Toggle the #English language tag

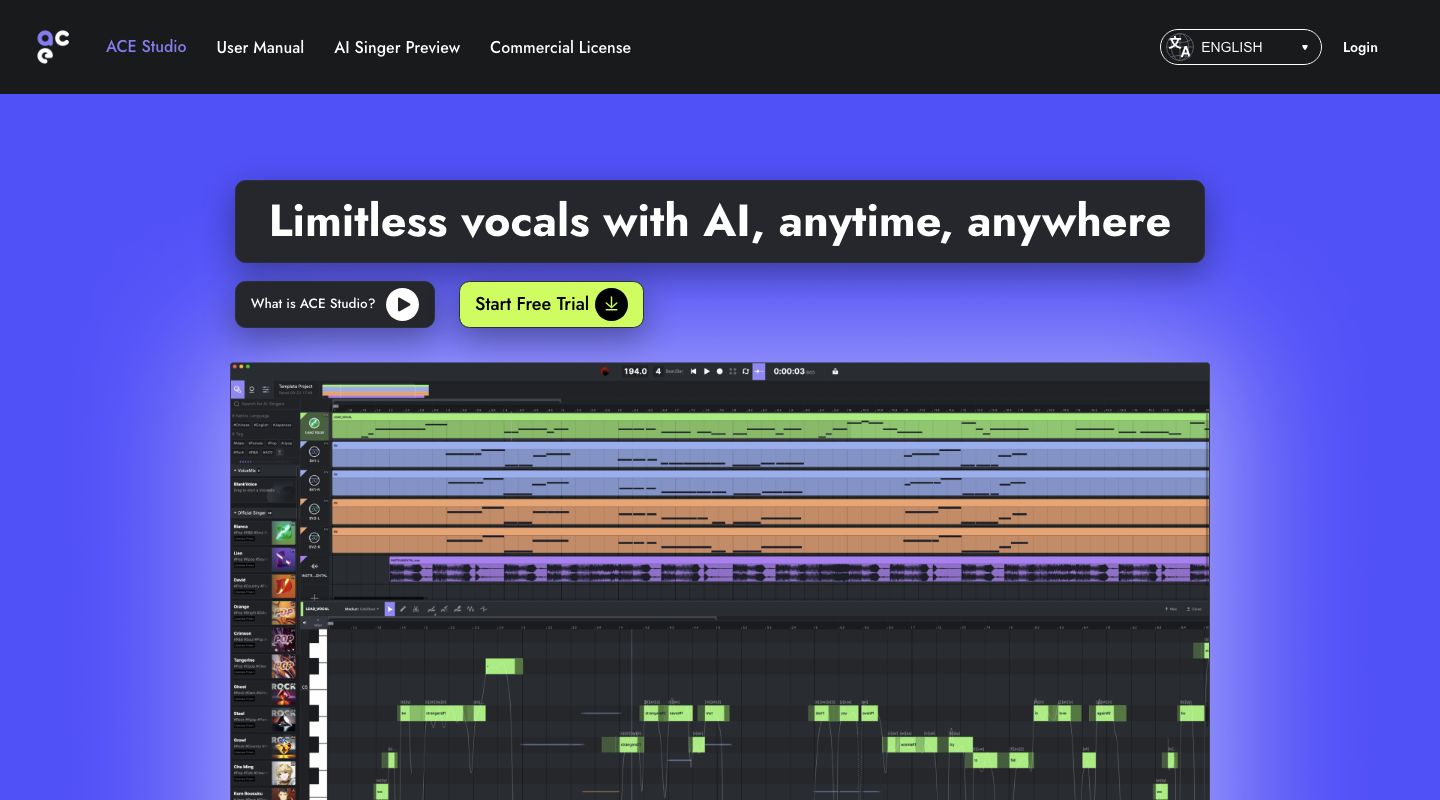[261, 425]
